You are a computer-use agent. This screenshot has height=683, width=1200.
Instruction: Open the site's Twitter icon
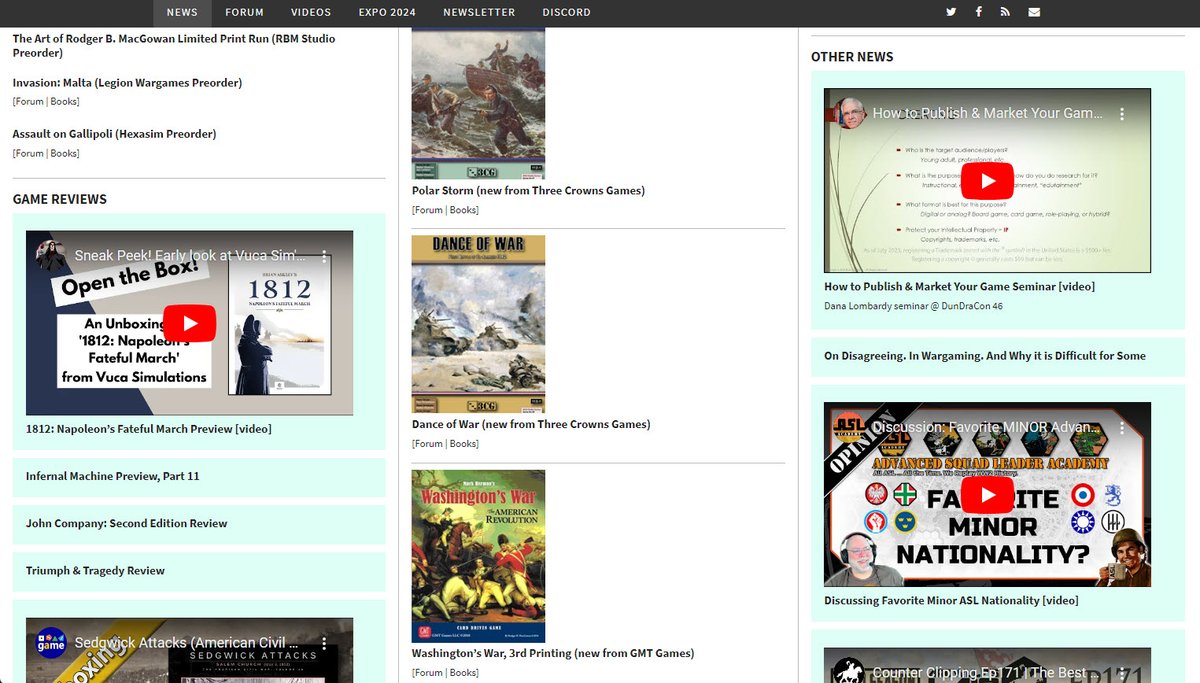point(951,11)
